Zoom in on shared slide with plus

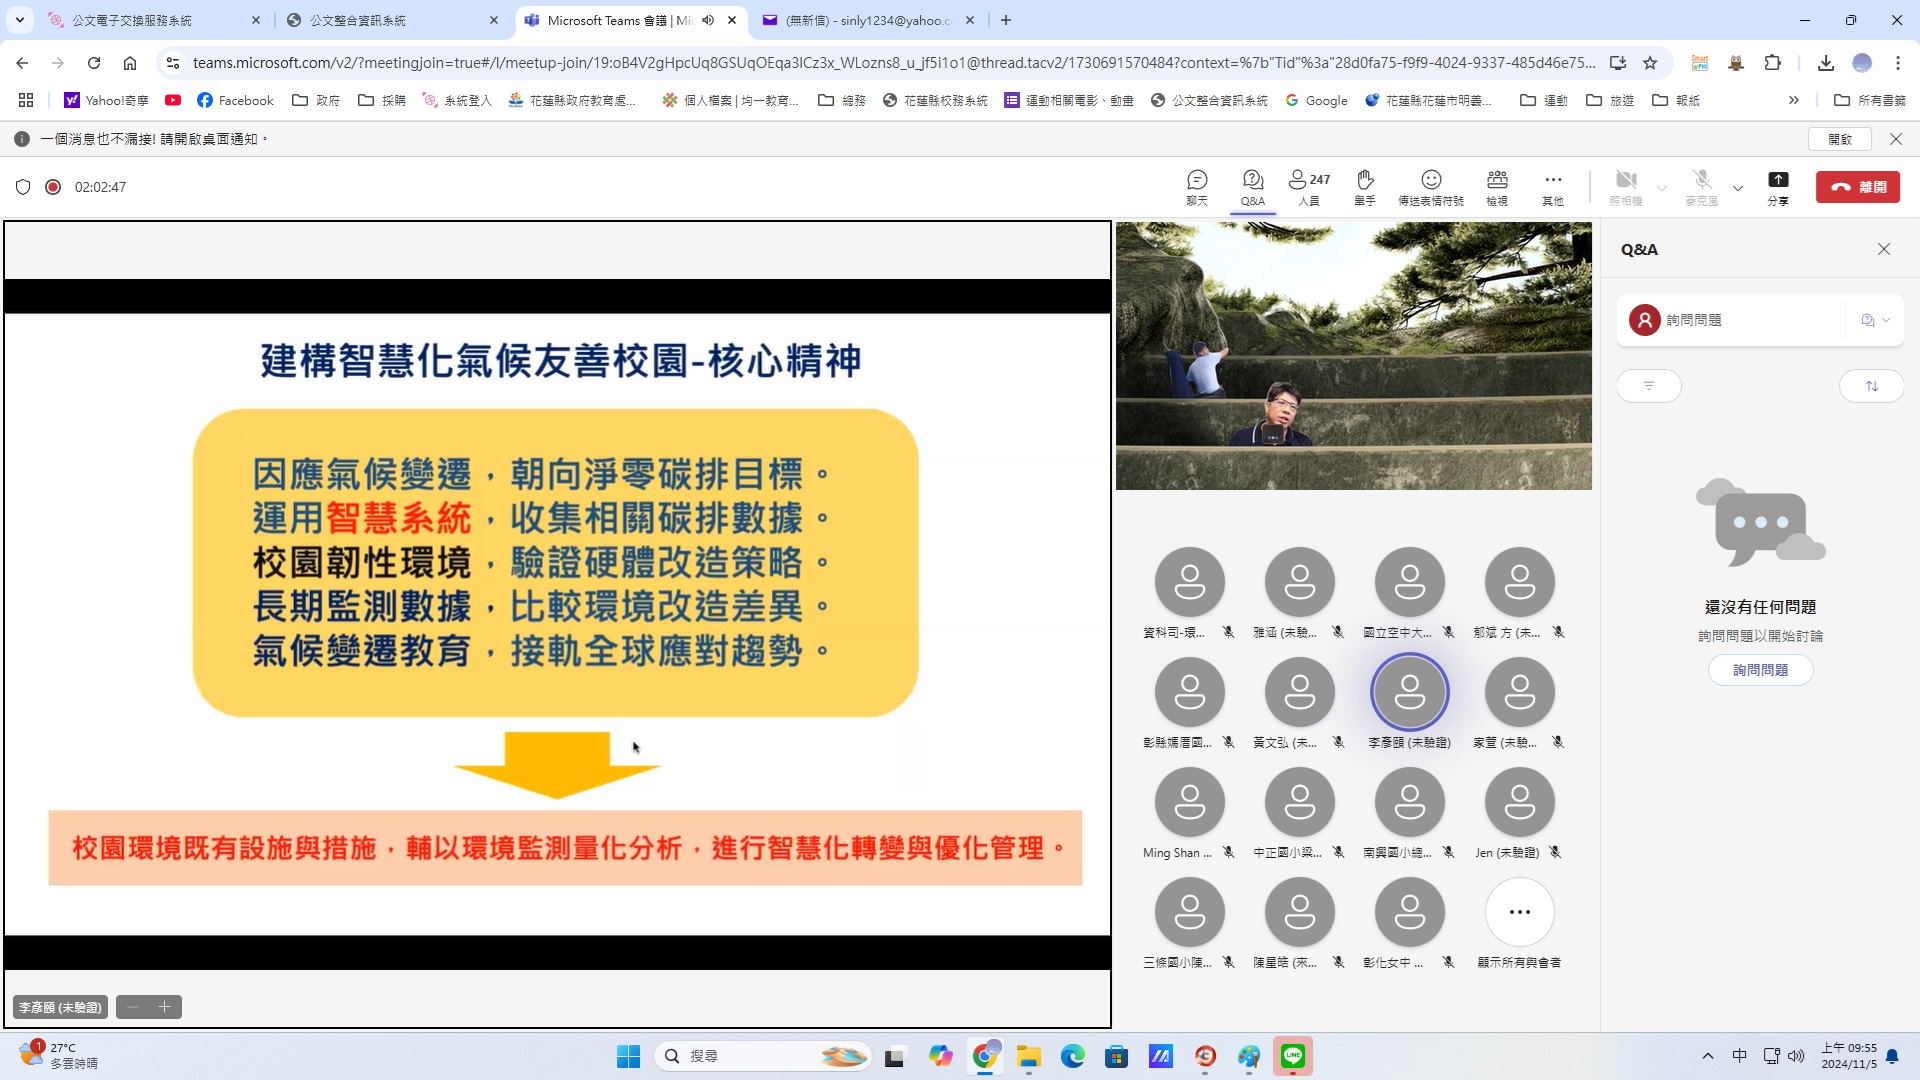(x=165, y=1007)
